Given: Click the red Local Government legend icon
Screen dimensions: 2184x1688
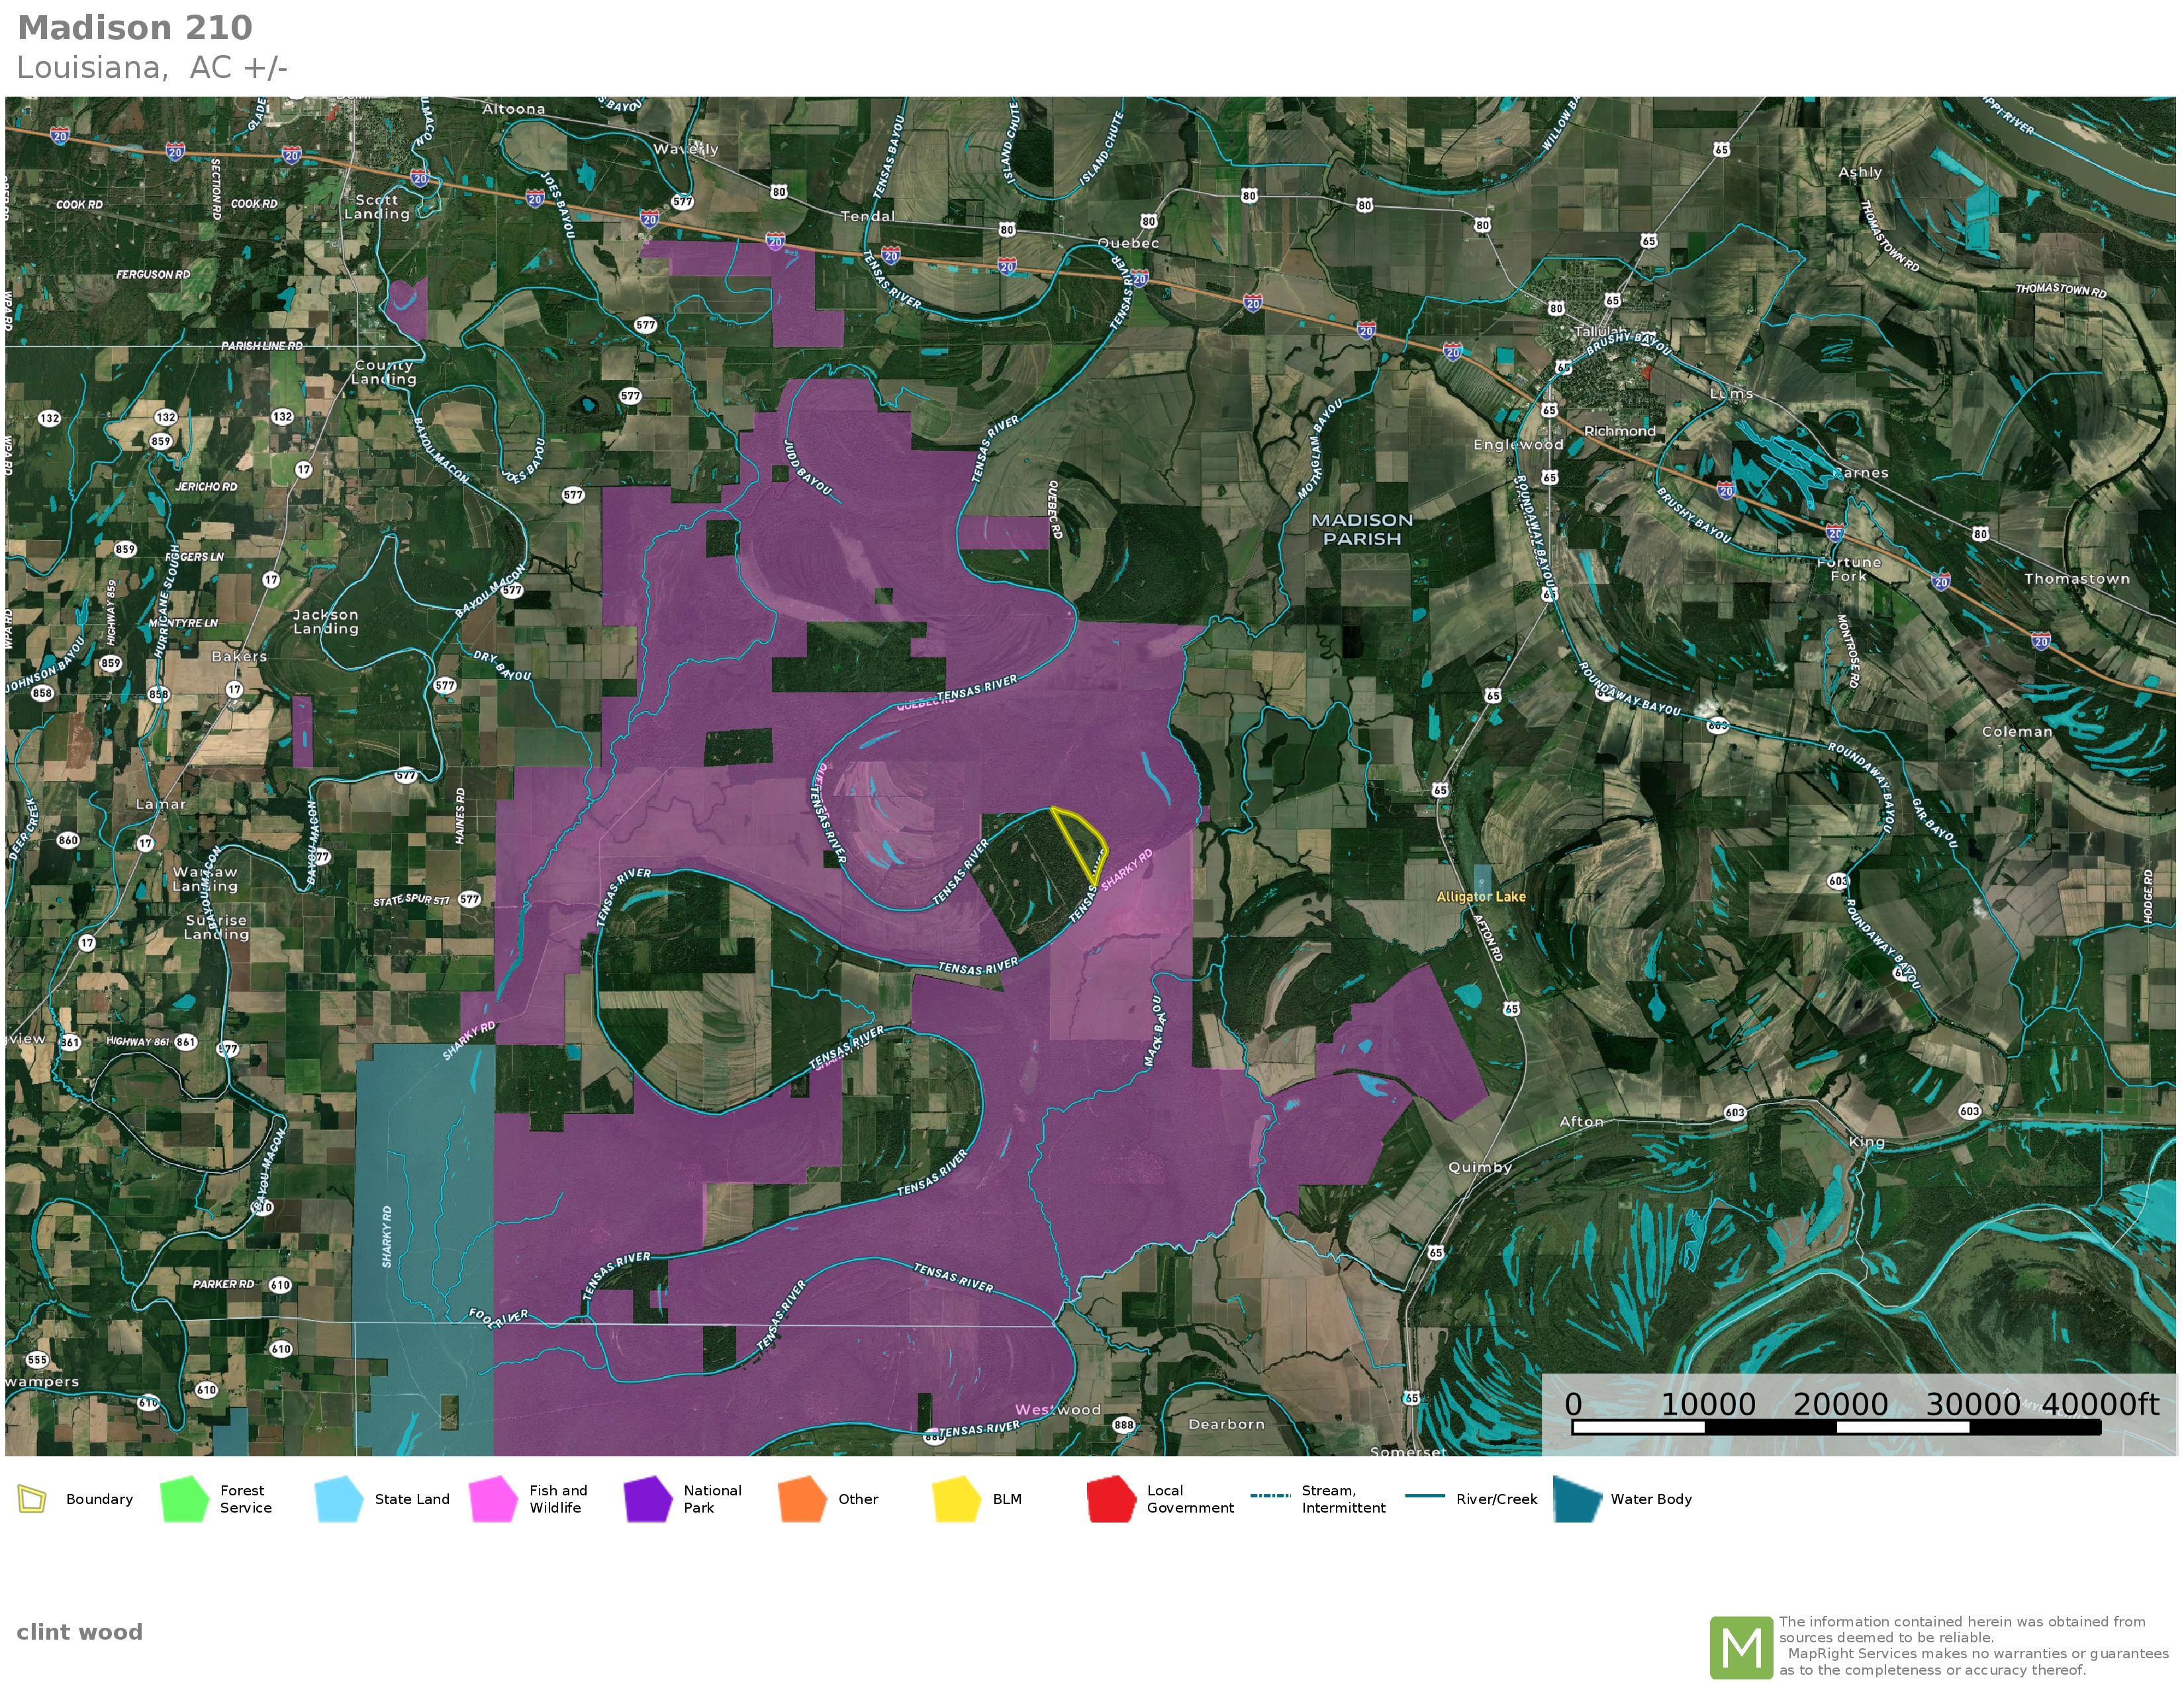Looking at the screenshot, I should click(1110, 1499).
